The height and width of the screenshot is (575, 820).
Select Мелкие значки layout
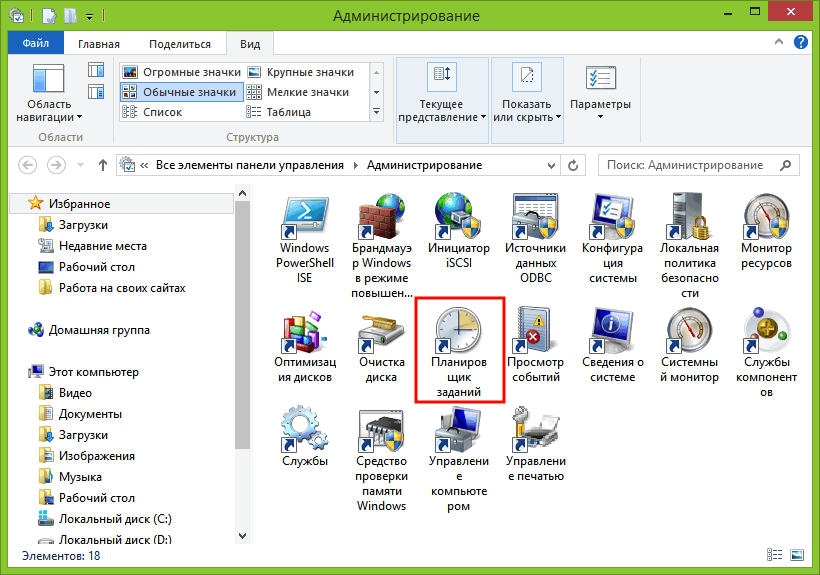click(298, 92)
